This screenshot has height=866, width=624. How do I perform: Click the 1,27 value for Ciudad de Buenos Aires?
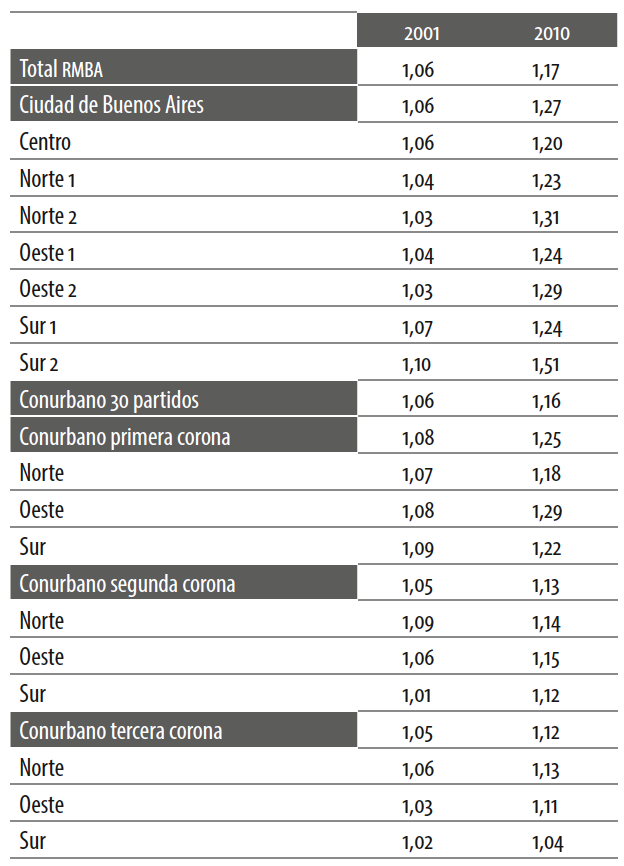click(547, 106)
